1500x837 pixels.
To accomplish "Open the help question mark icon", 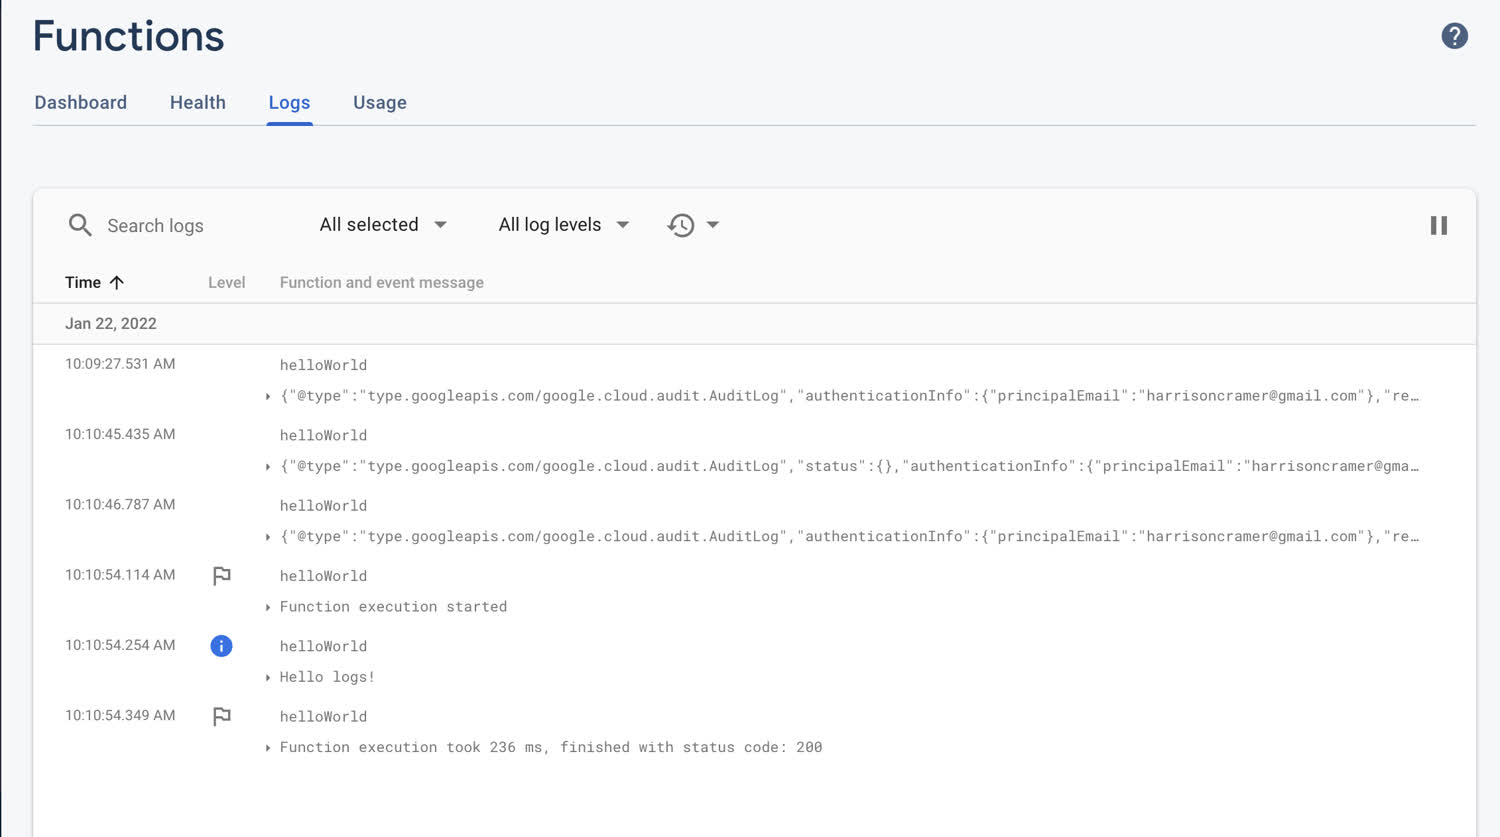I will pyautogui.click(x=1454, y=36).
